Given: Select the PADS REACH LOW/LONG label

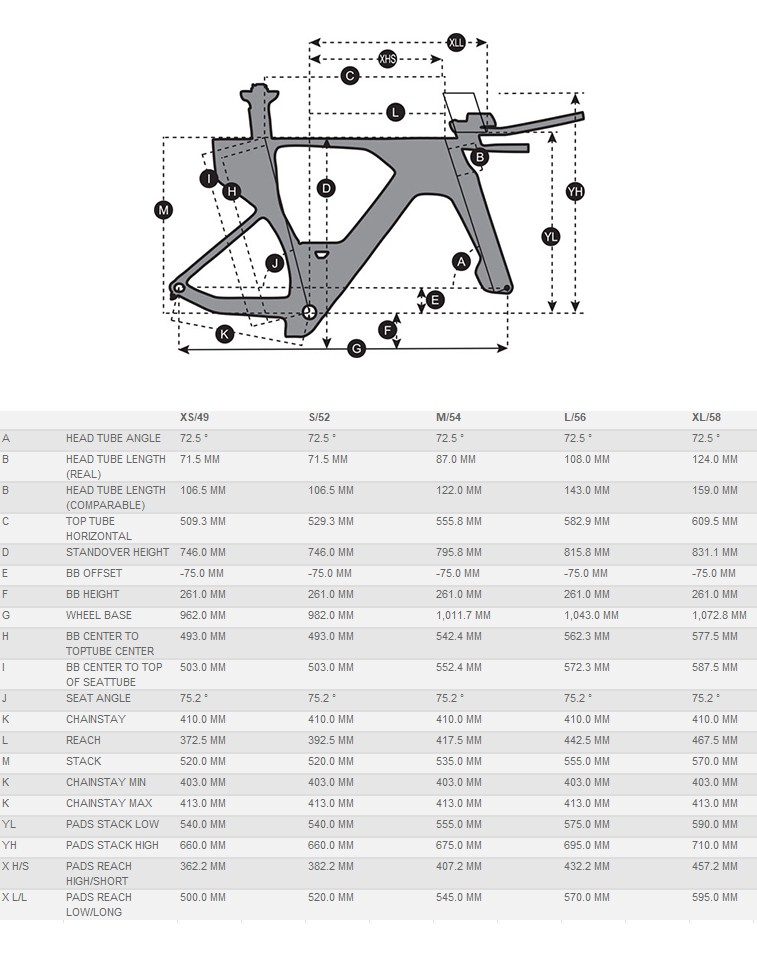Looking at the screenshot, I should (x=99, y=905).
